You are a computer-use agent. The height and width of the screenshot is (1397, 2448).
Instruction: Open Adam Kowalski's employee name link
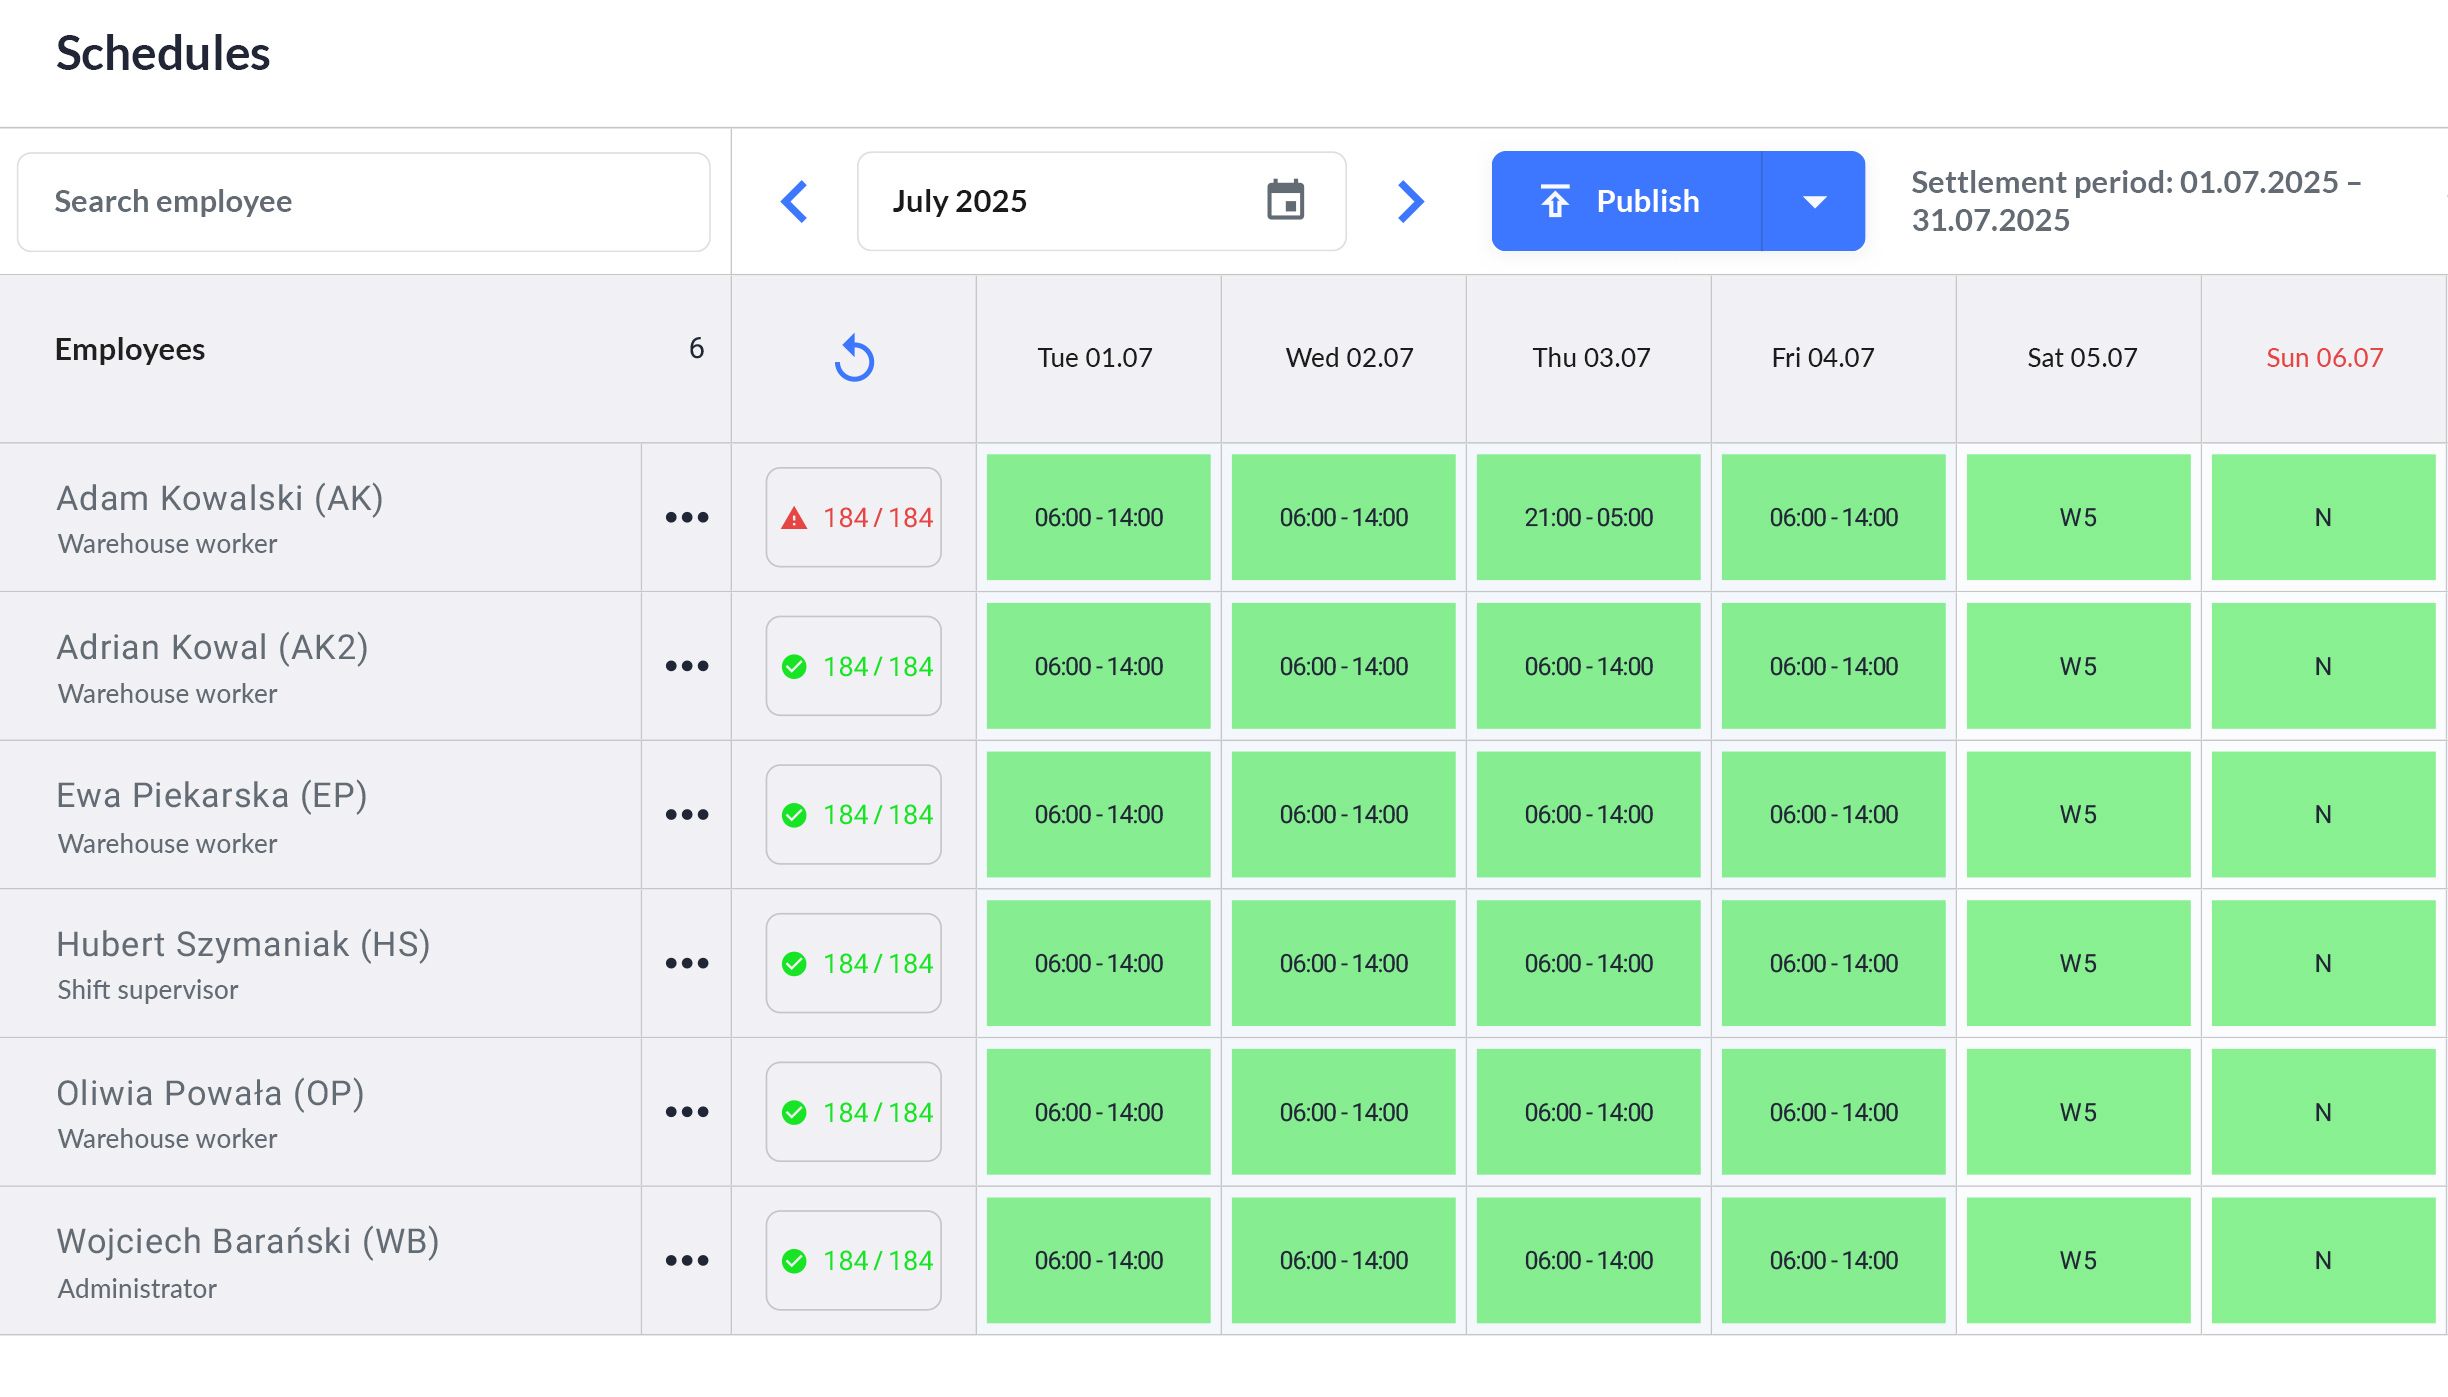(220, 498)
